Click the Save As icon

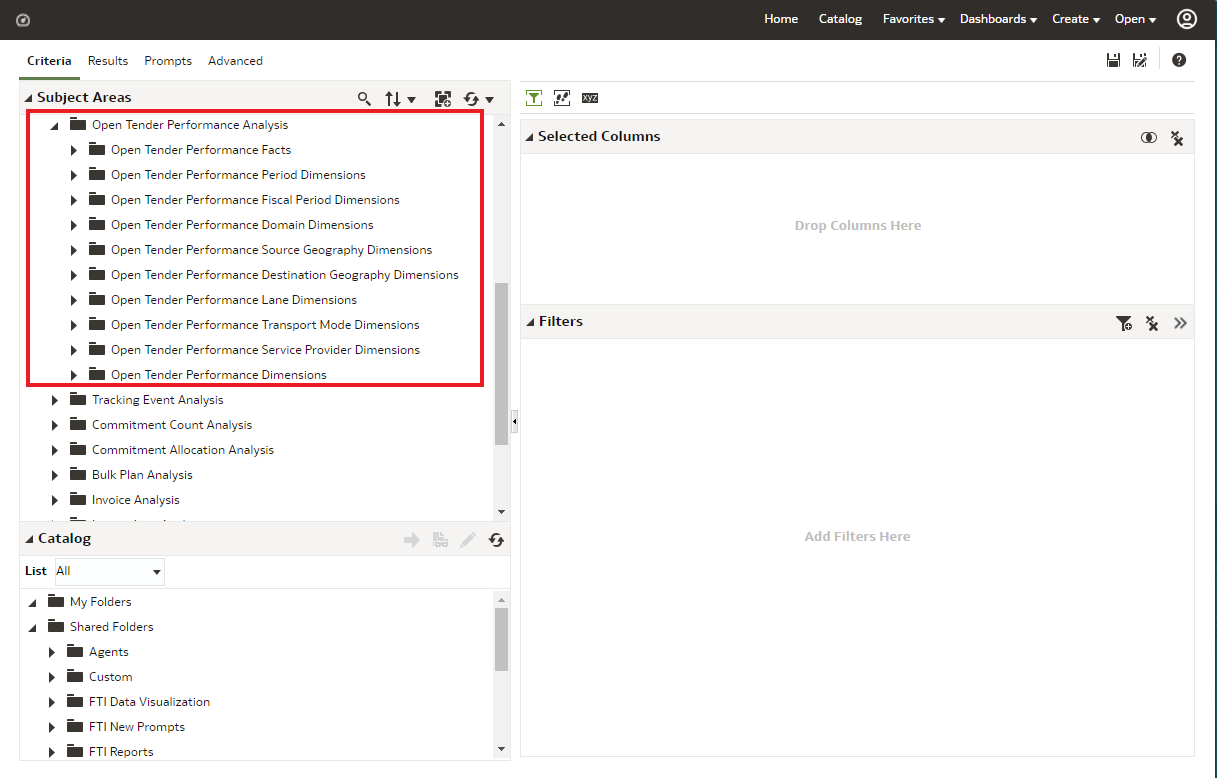tap(1139, 60)
